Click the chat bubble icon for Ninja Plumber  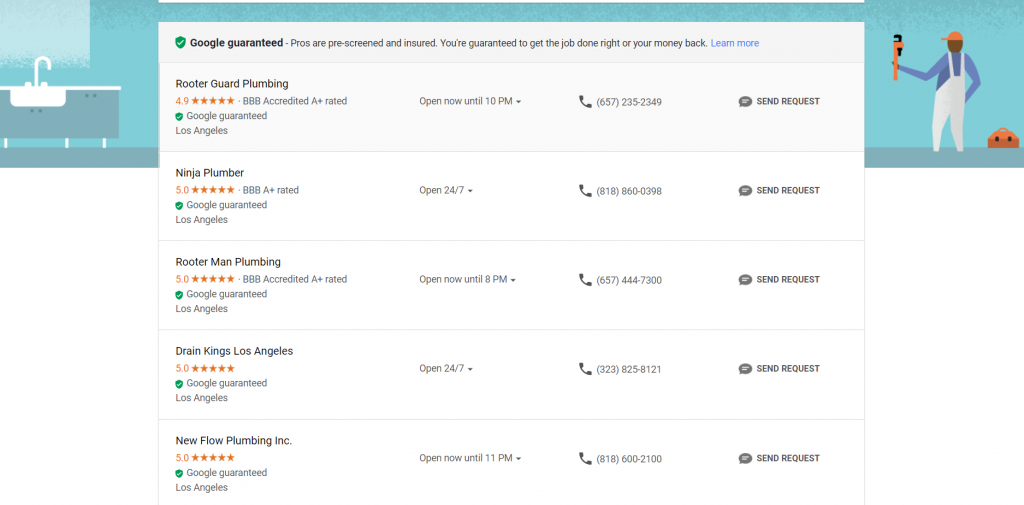click(745, 191)
